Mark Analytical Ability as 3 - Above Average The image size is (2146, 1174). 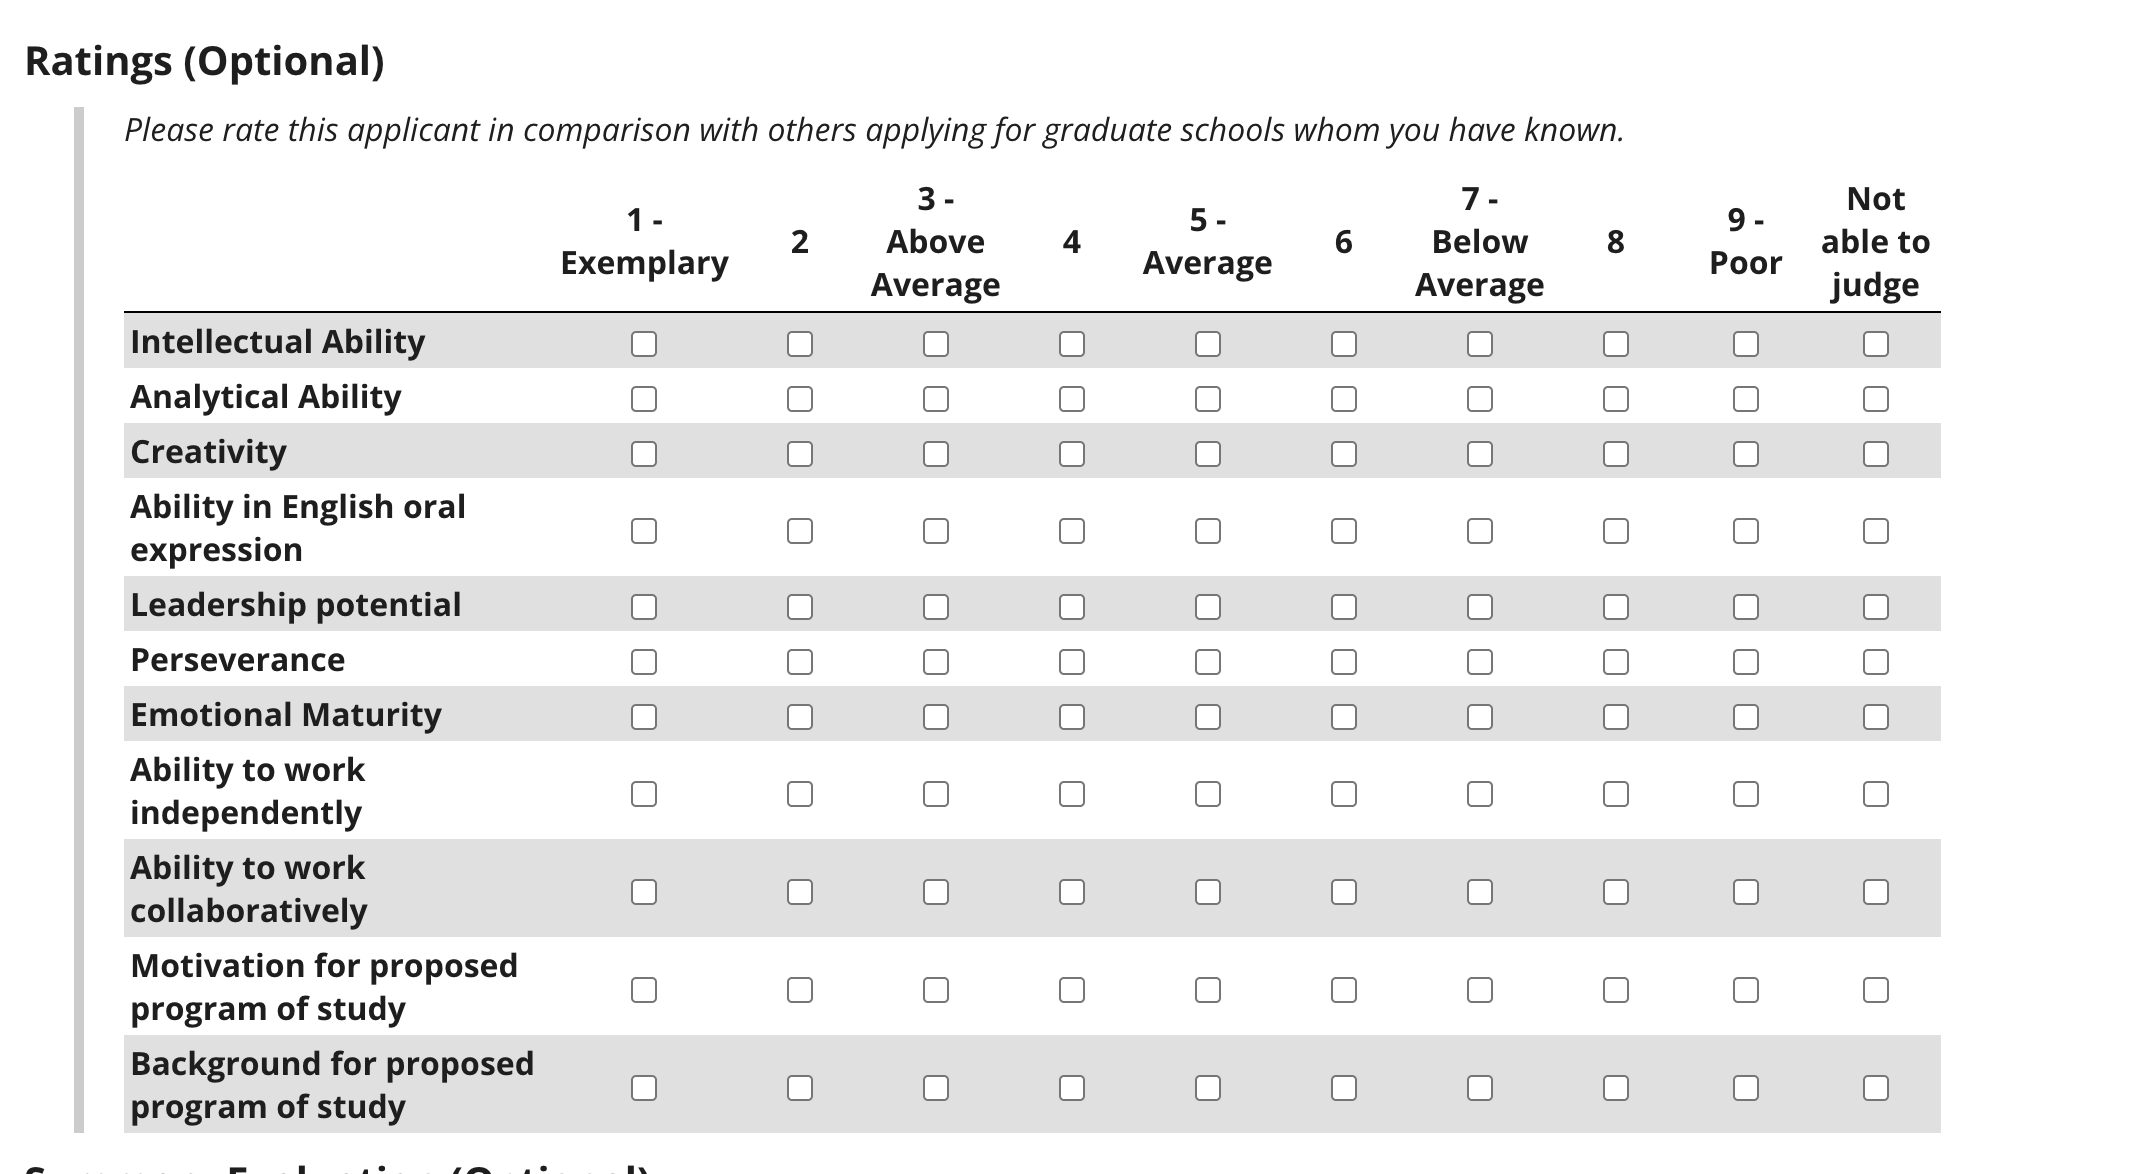936,399
